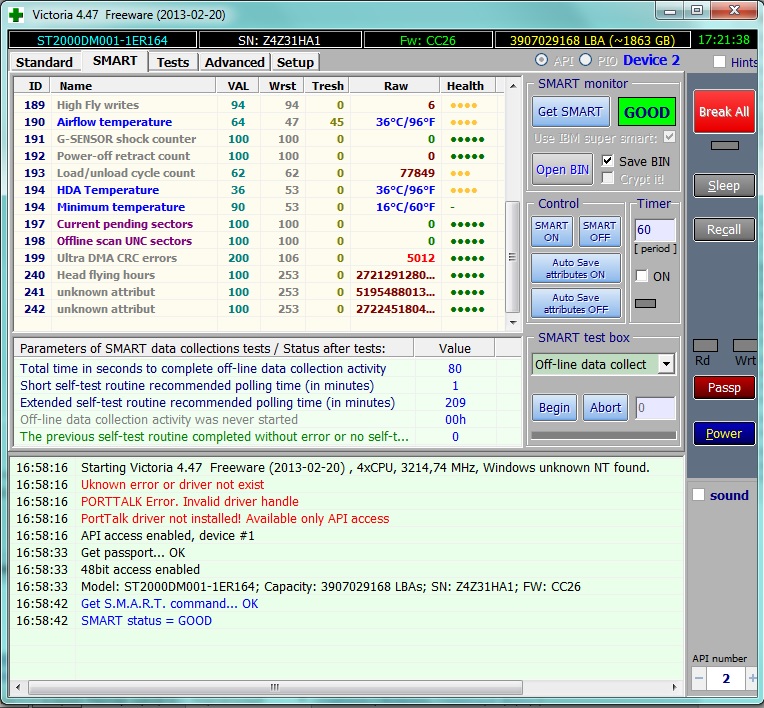The image size is (764, 708).
Task: Click the Passp button
Action: click(x=724, y=387)
